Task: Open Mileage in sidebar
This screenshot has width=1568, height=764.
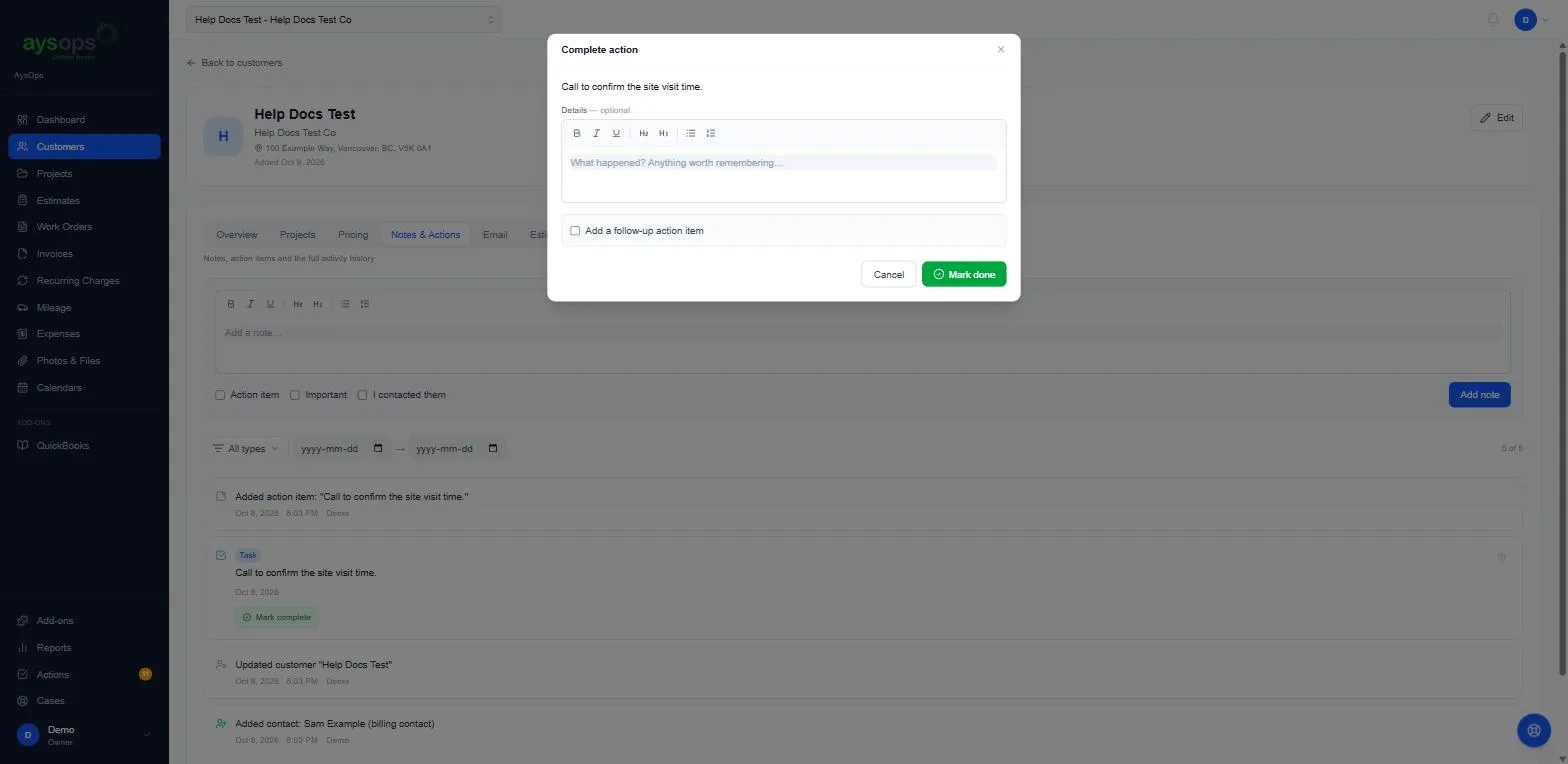Action: coord(84,308)
